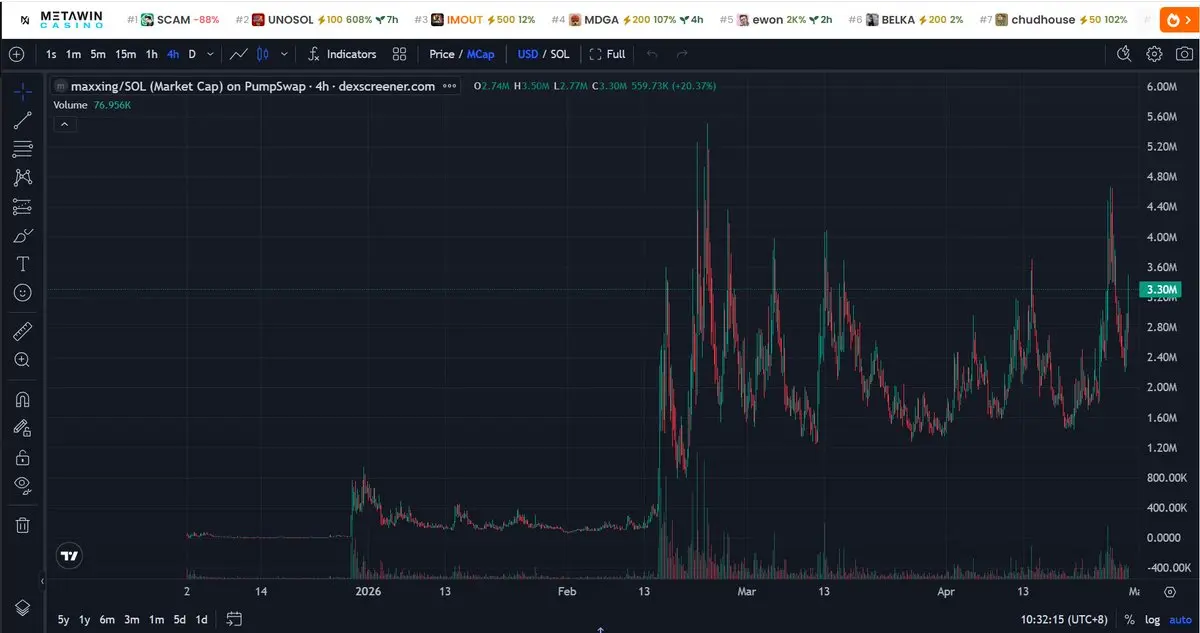Screen dimensions: 1200x633
Task: Set interval to 5m
Action: click(97, 54)
